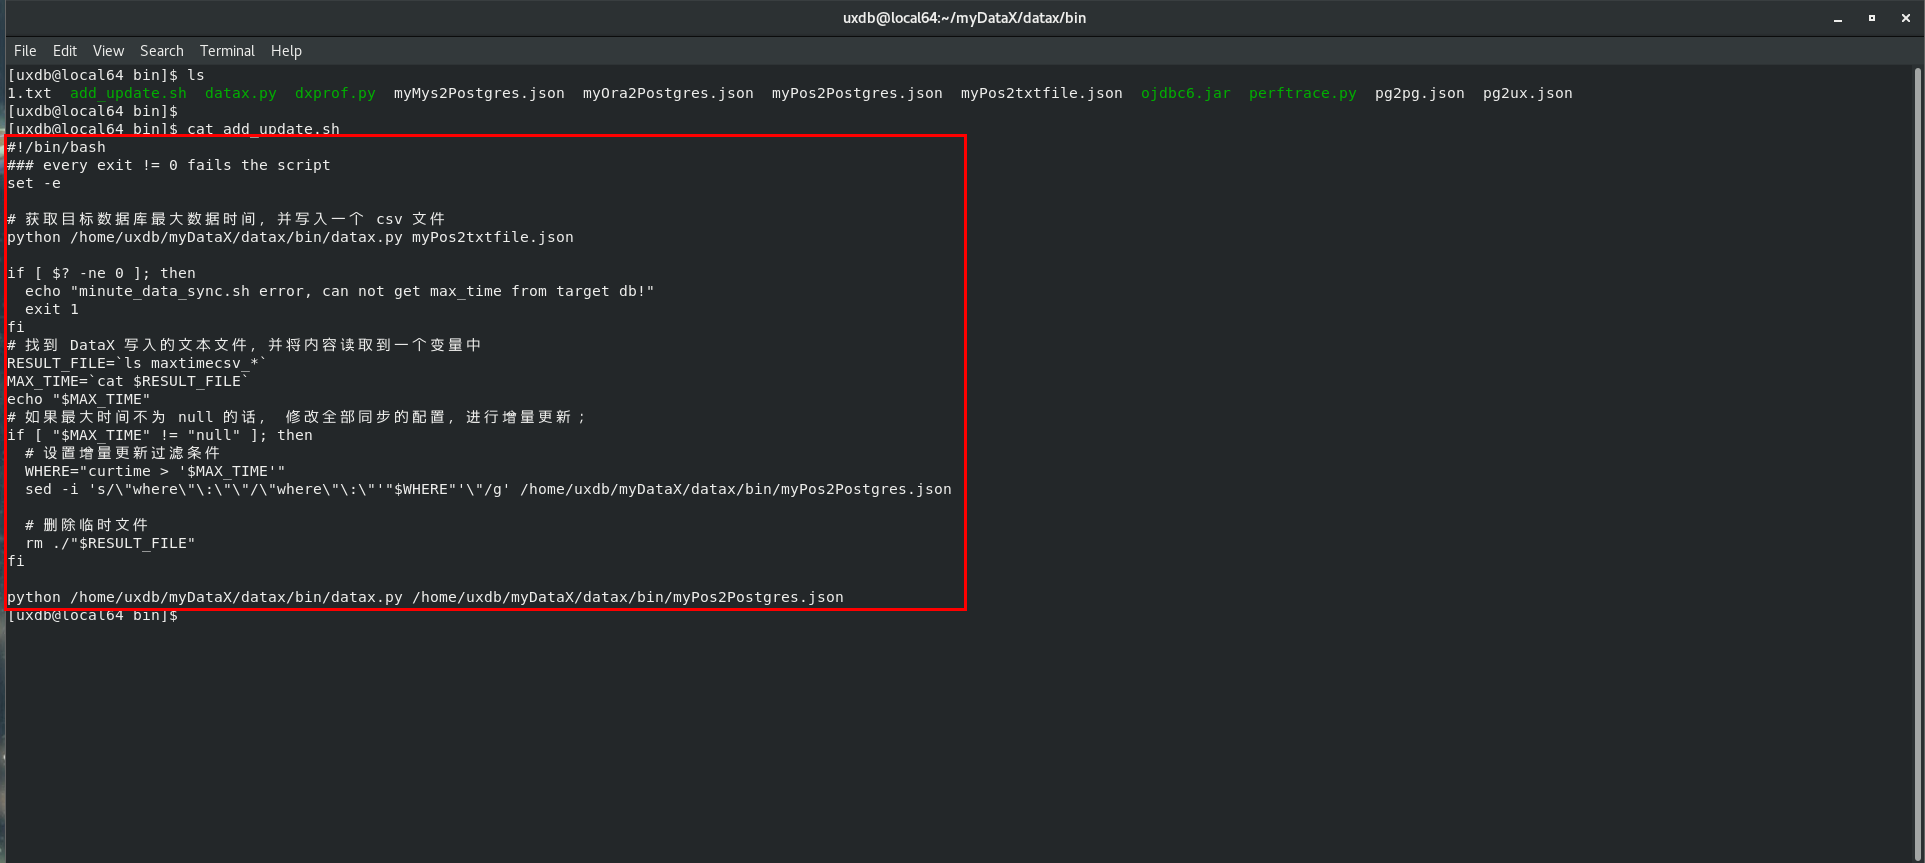
Task: Close the terminal window
Action: (x=1906, y=18)
